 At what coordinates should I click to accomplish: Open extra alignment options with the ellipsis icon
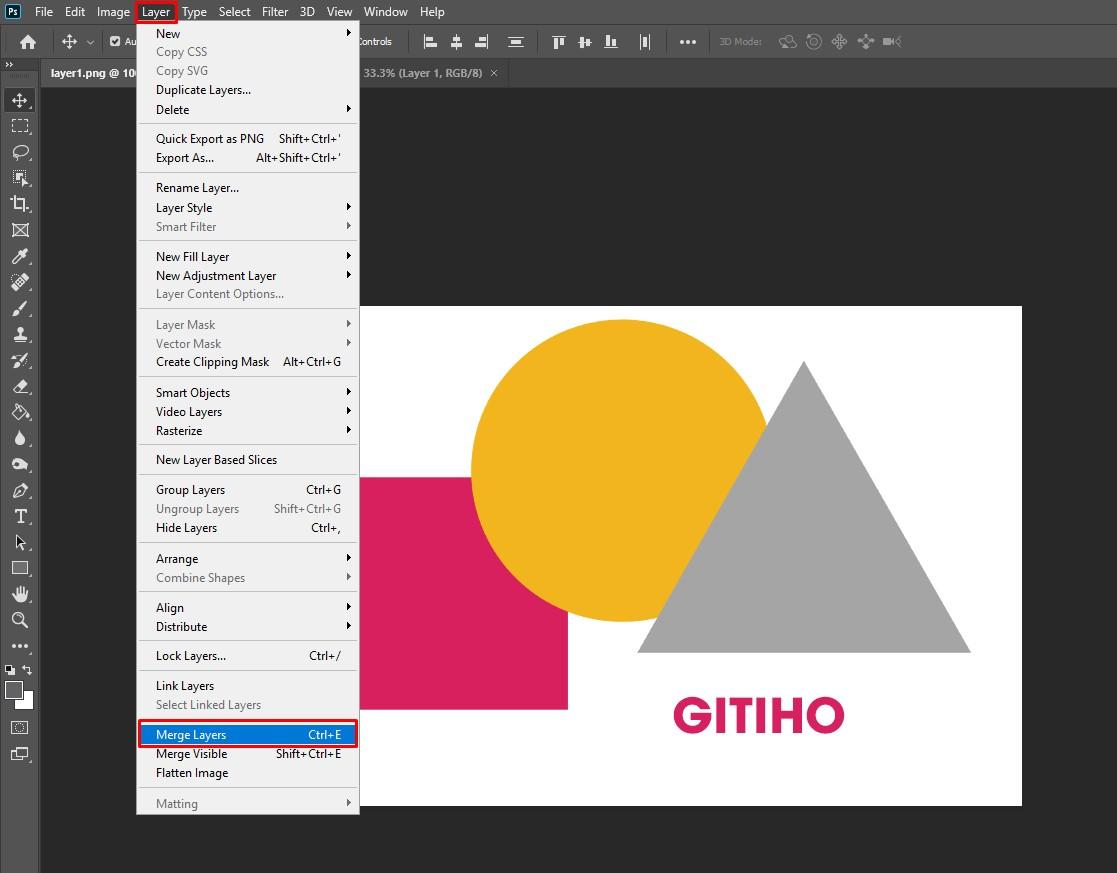click(688, 41)
